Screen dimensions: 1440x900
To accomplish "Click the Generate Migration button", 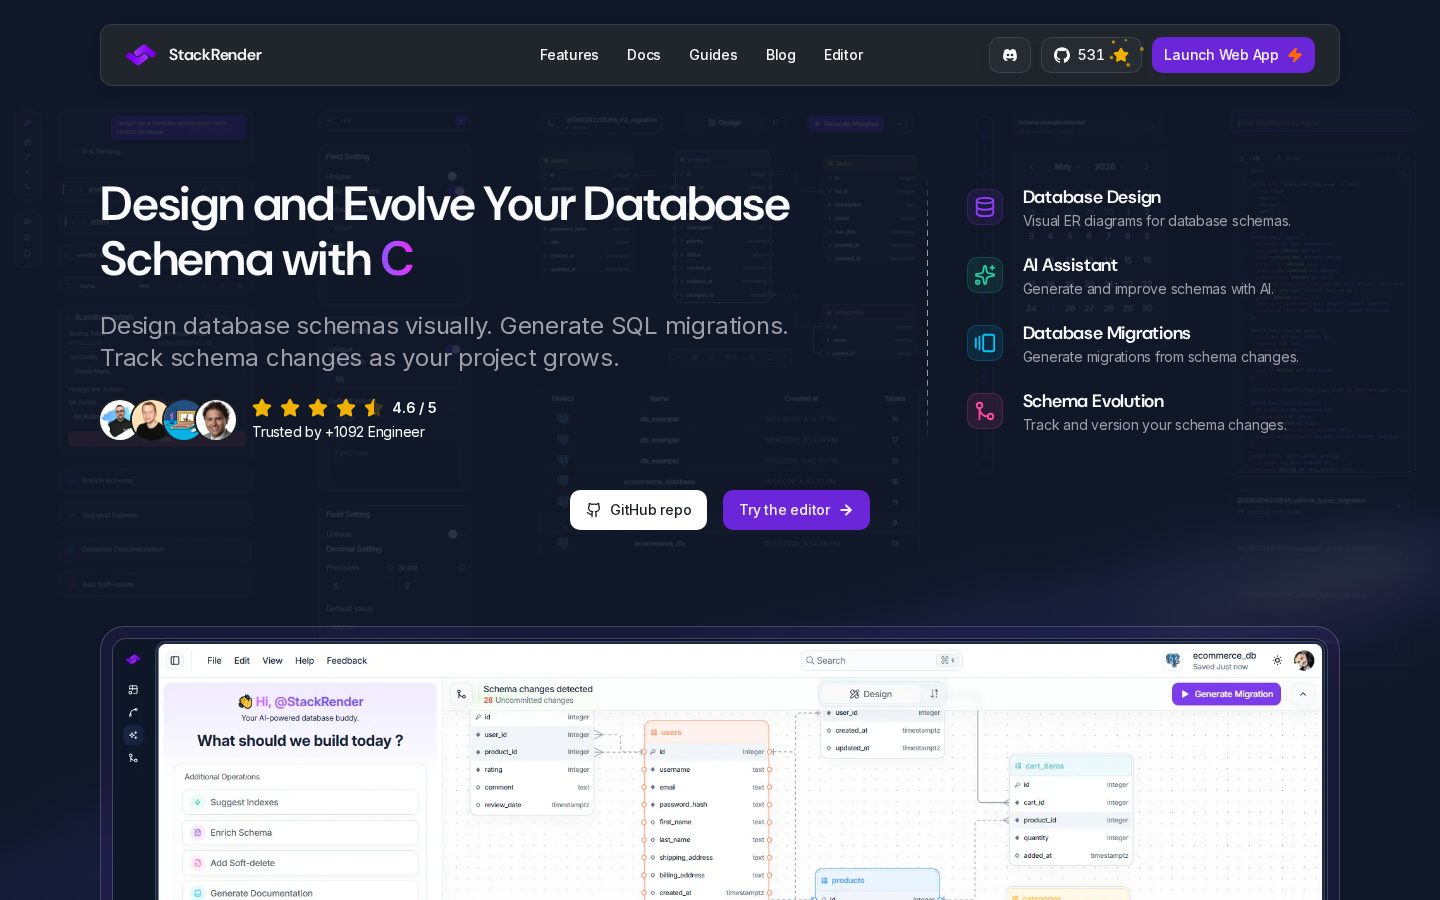I will 1226,694.
